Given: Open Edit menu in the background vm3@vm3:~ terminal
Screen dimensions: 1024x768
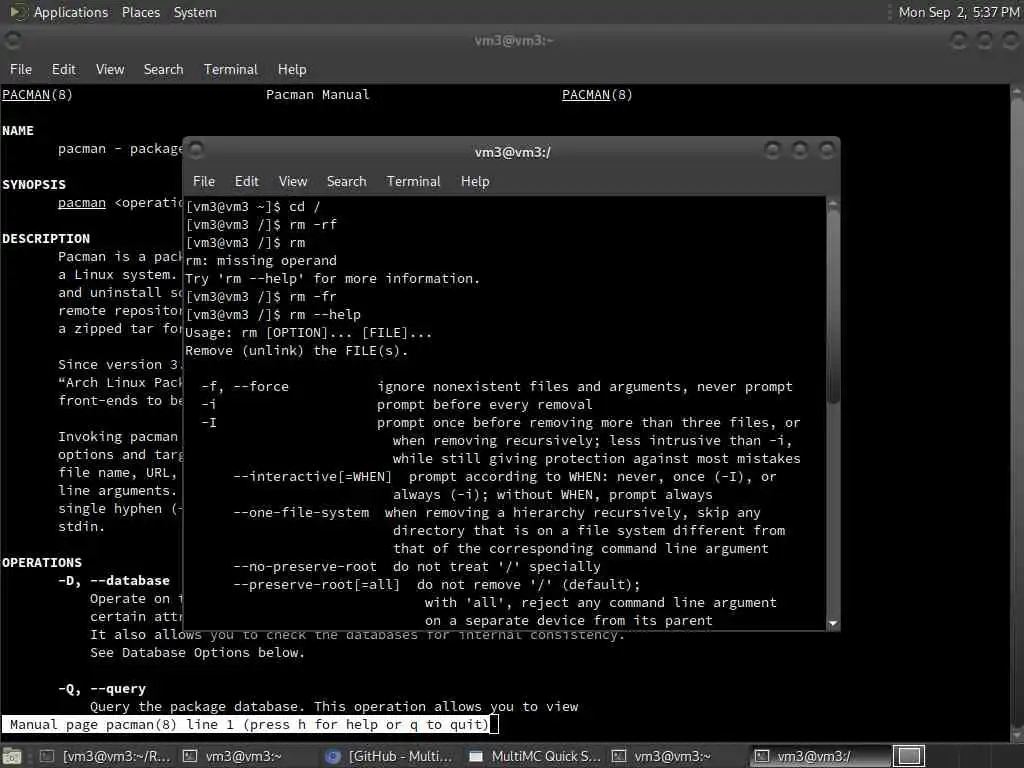Looking at the screenshot, I should coord(63,69).
